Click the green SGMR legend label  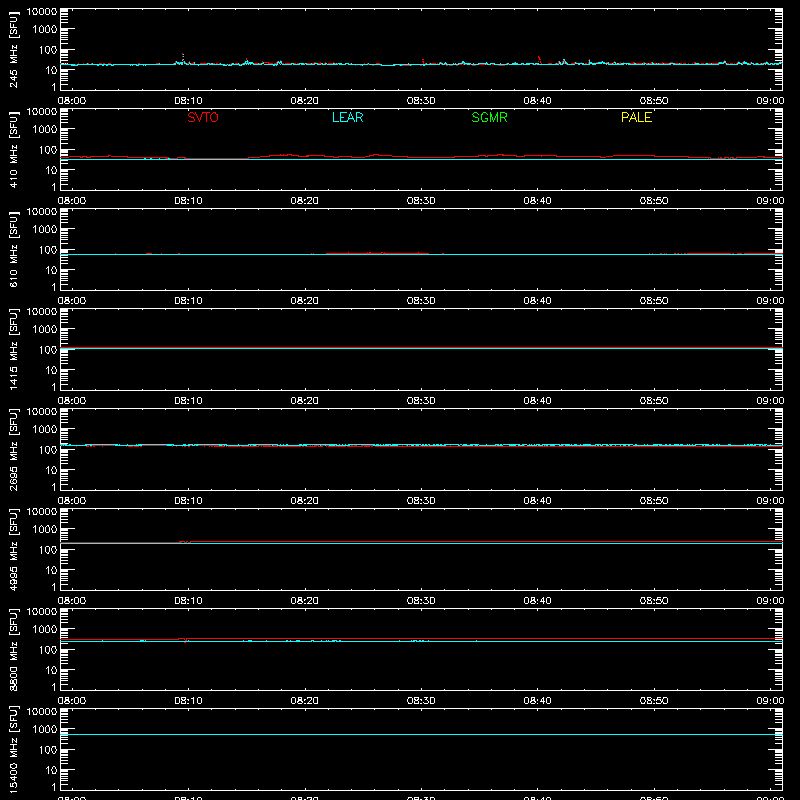tap(489, 117)
